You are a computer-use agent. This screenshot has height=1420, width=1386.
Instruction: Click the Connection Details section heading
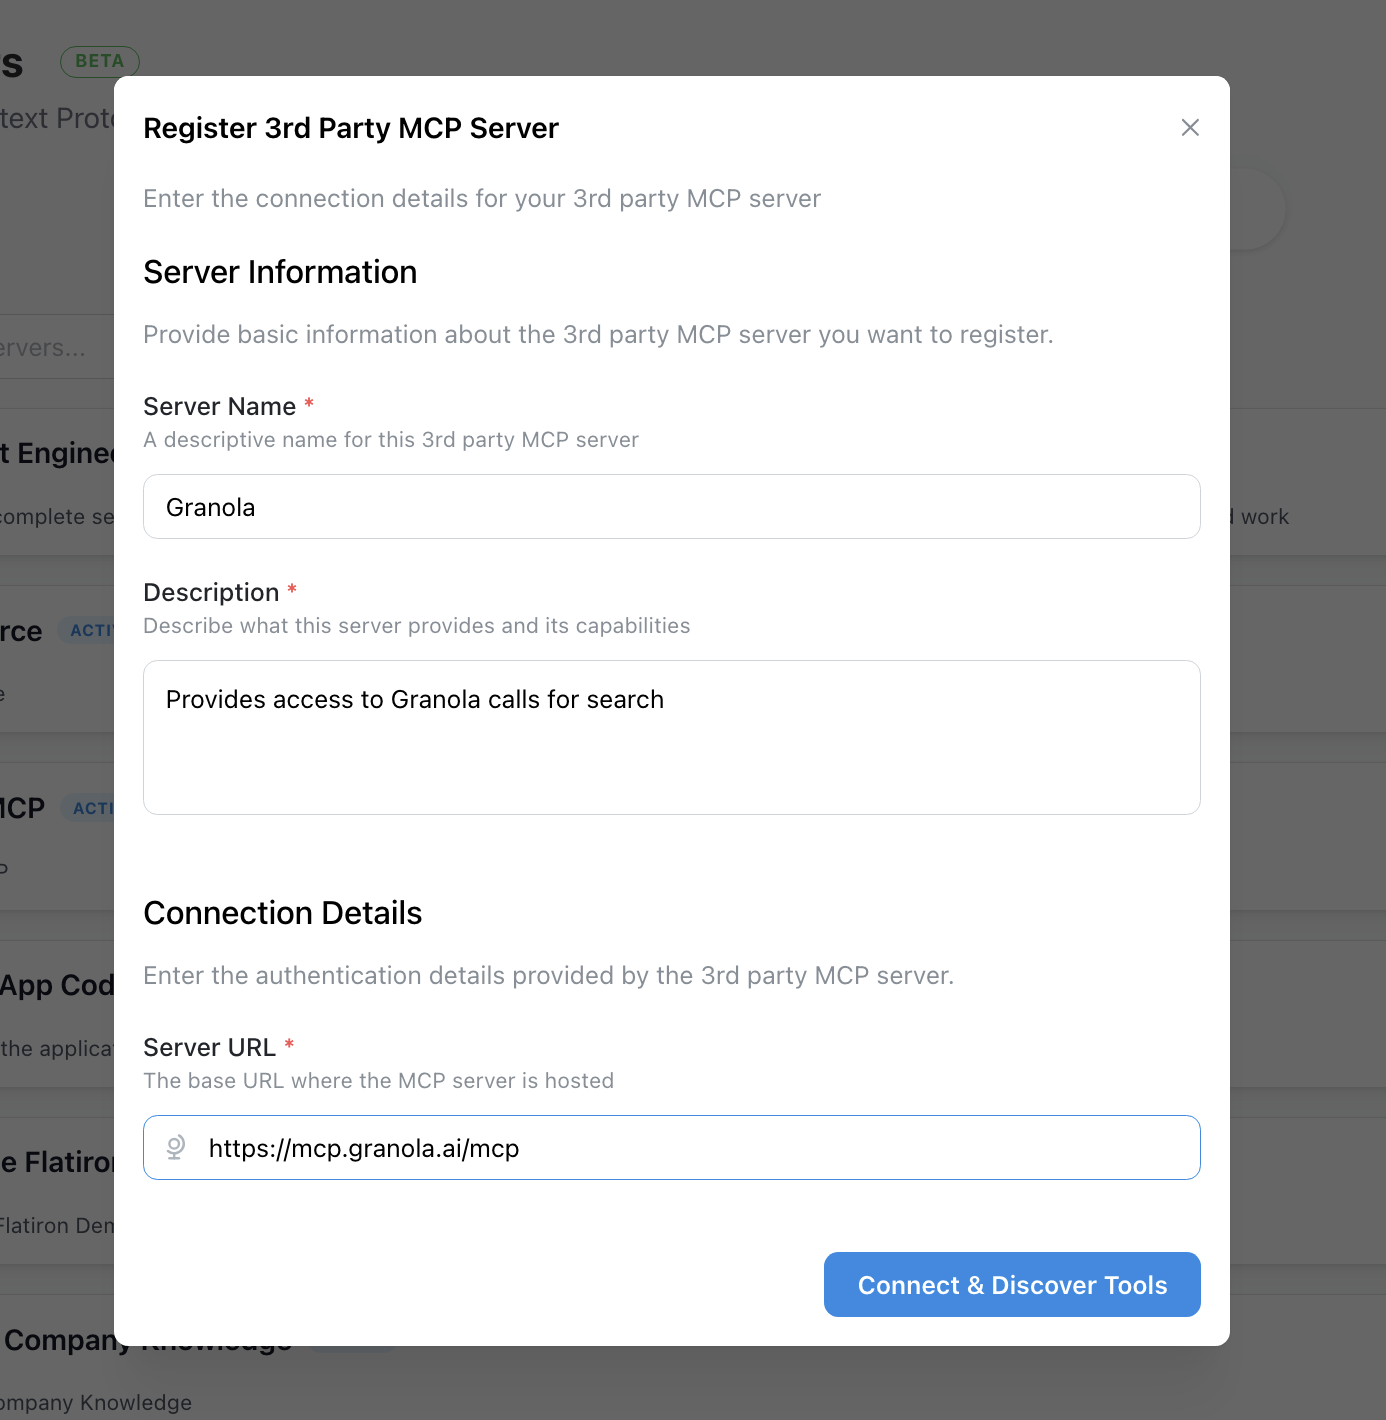click(283, 913)
